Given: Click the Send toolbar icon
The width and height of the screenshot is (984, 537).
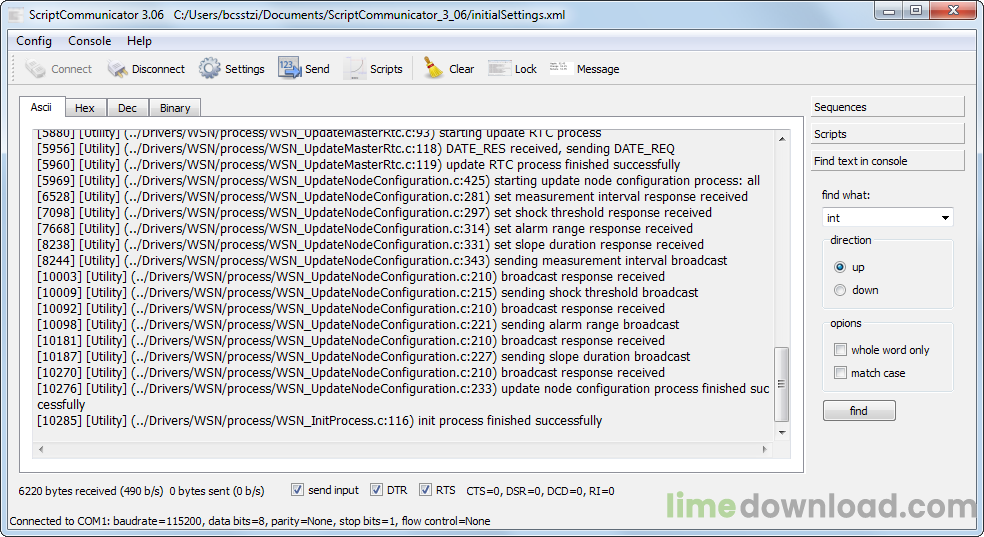Looking at the screenshot, I should point(289,69).
